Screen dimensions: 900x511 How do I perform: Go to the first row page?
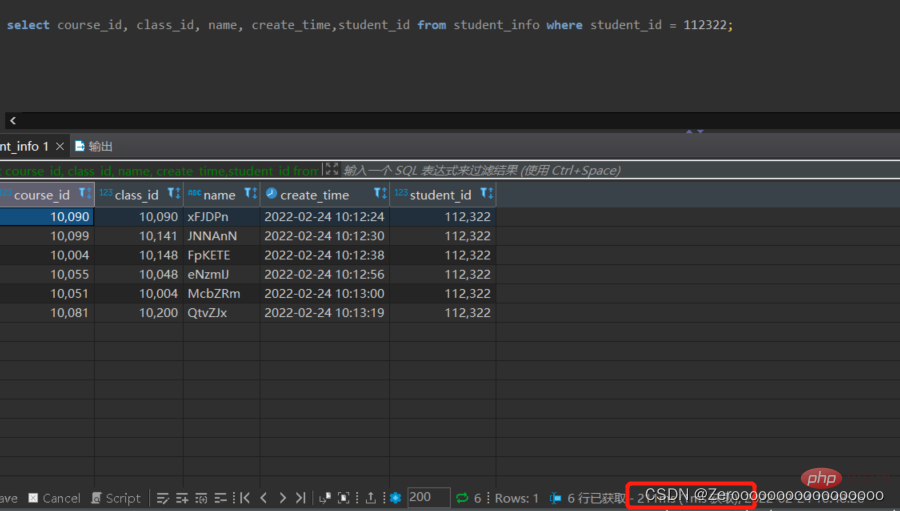pyautogui.click(x=245, y=498)
